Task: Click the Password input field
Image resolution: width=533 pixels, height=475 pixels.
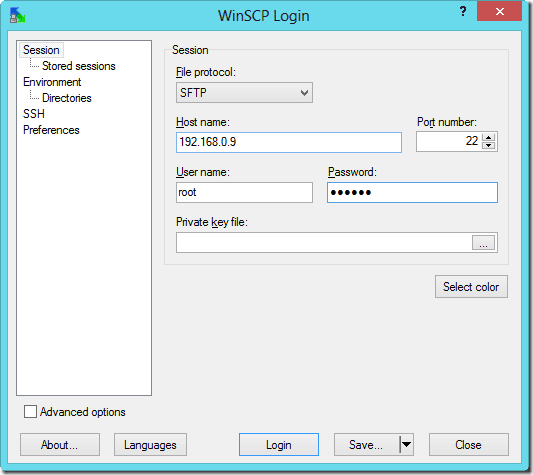Action: click(x=412, y=192)
